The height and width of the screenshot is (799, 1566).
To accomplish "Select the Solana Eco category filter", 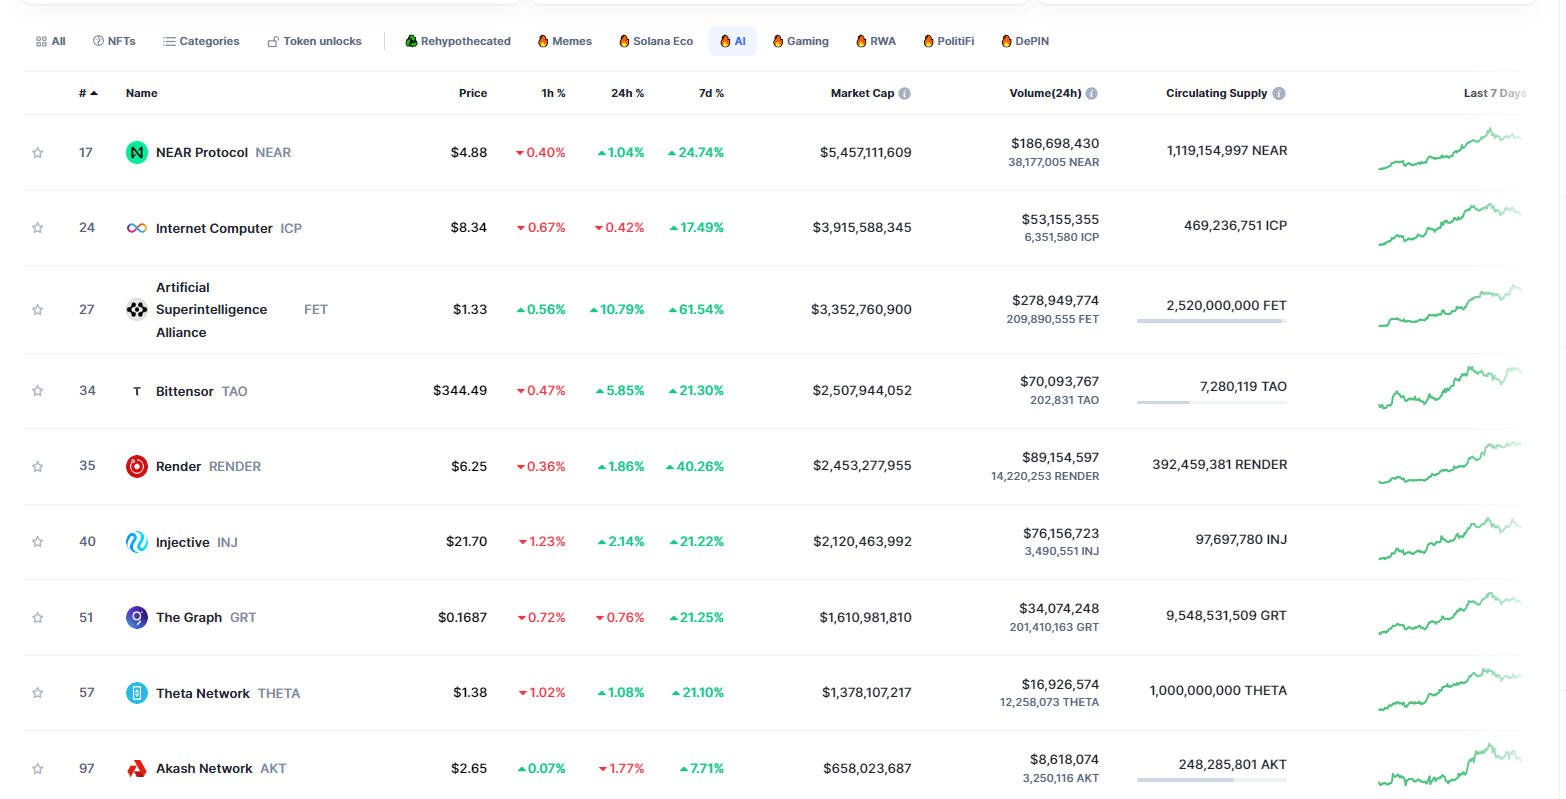I will 656,41.
